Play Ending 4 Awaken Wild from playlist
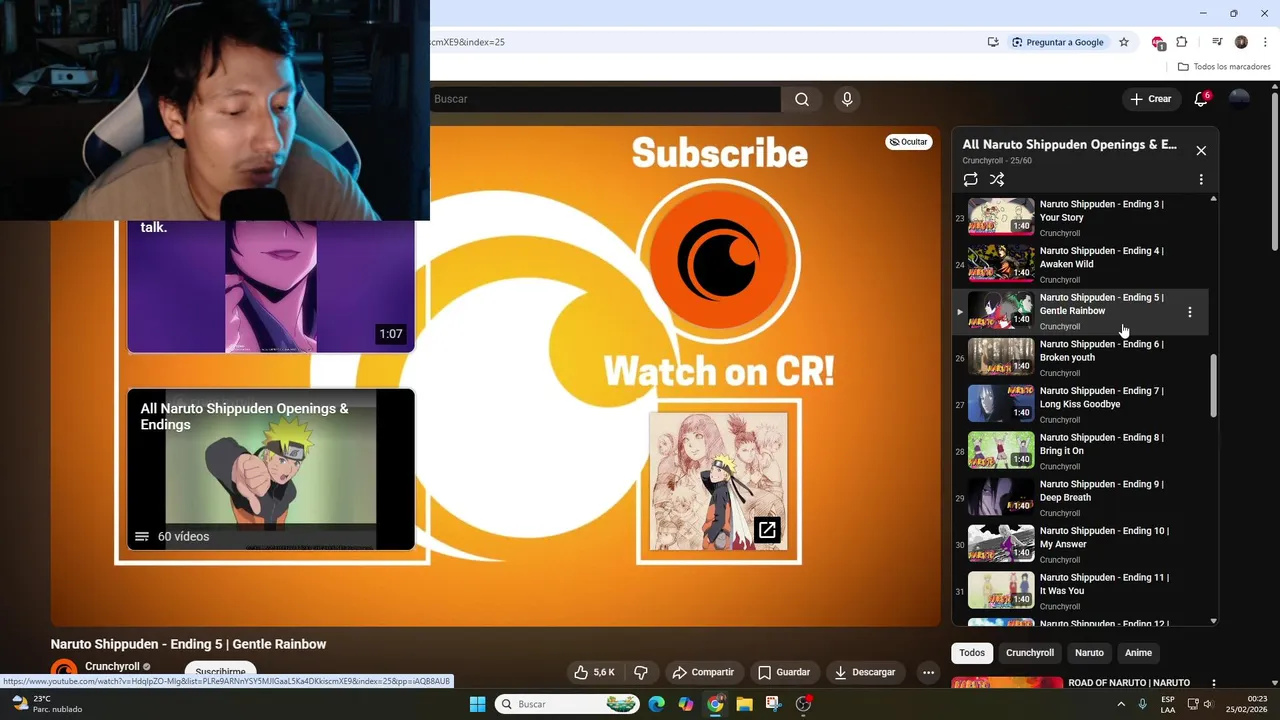 pyautogui.click(x=1080, y=265)
